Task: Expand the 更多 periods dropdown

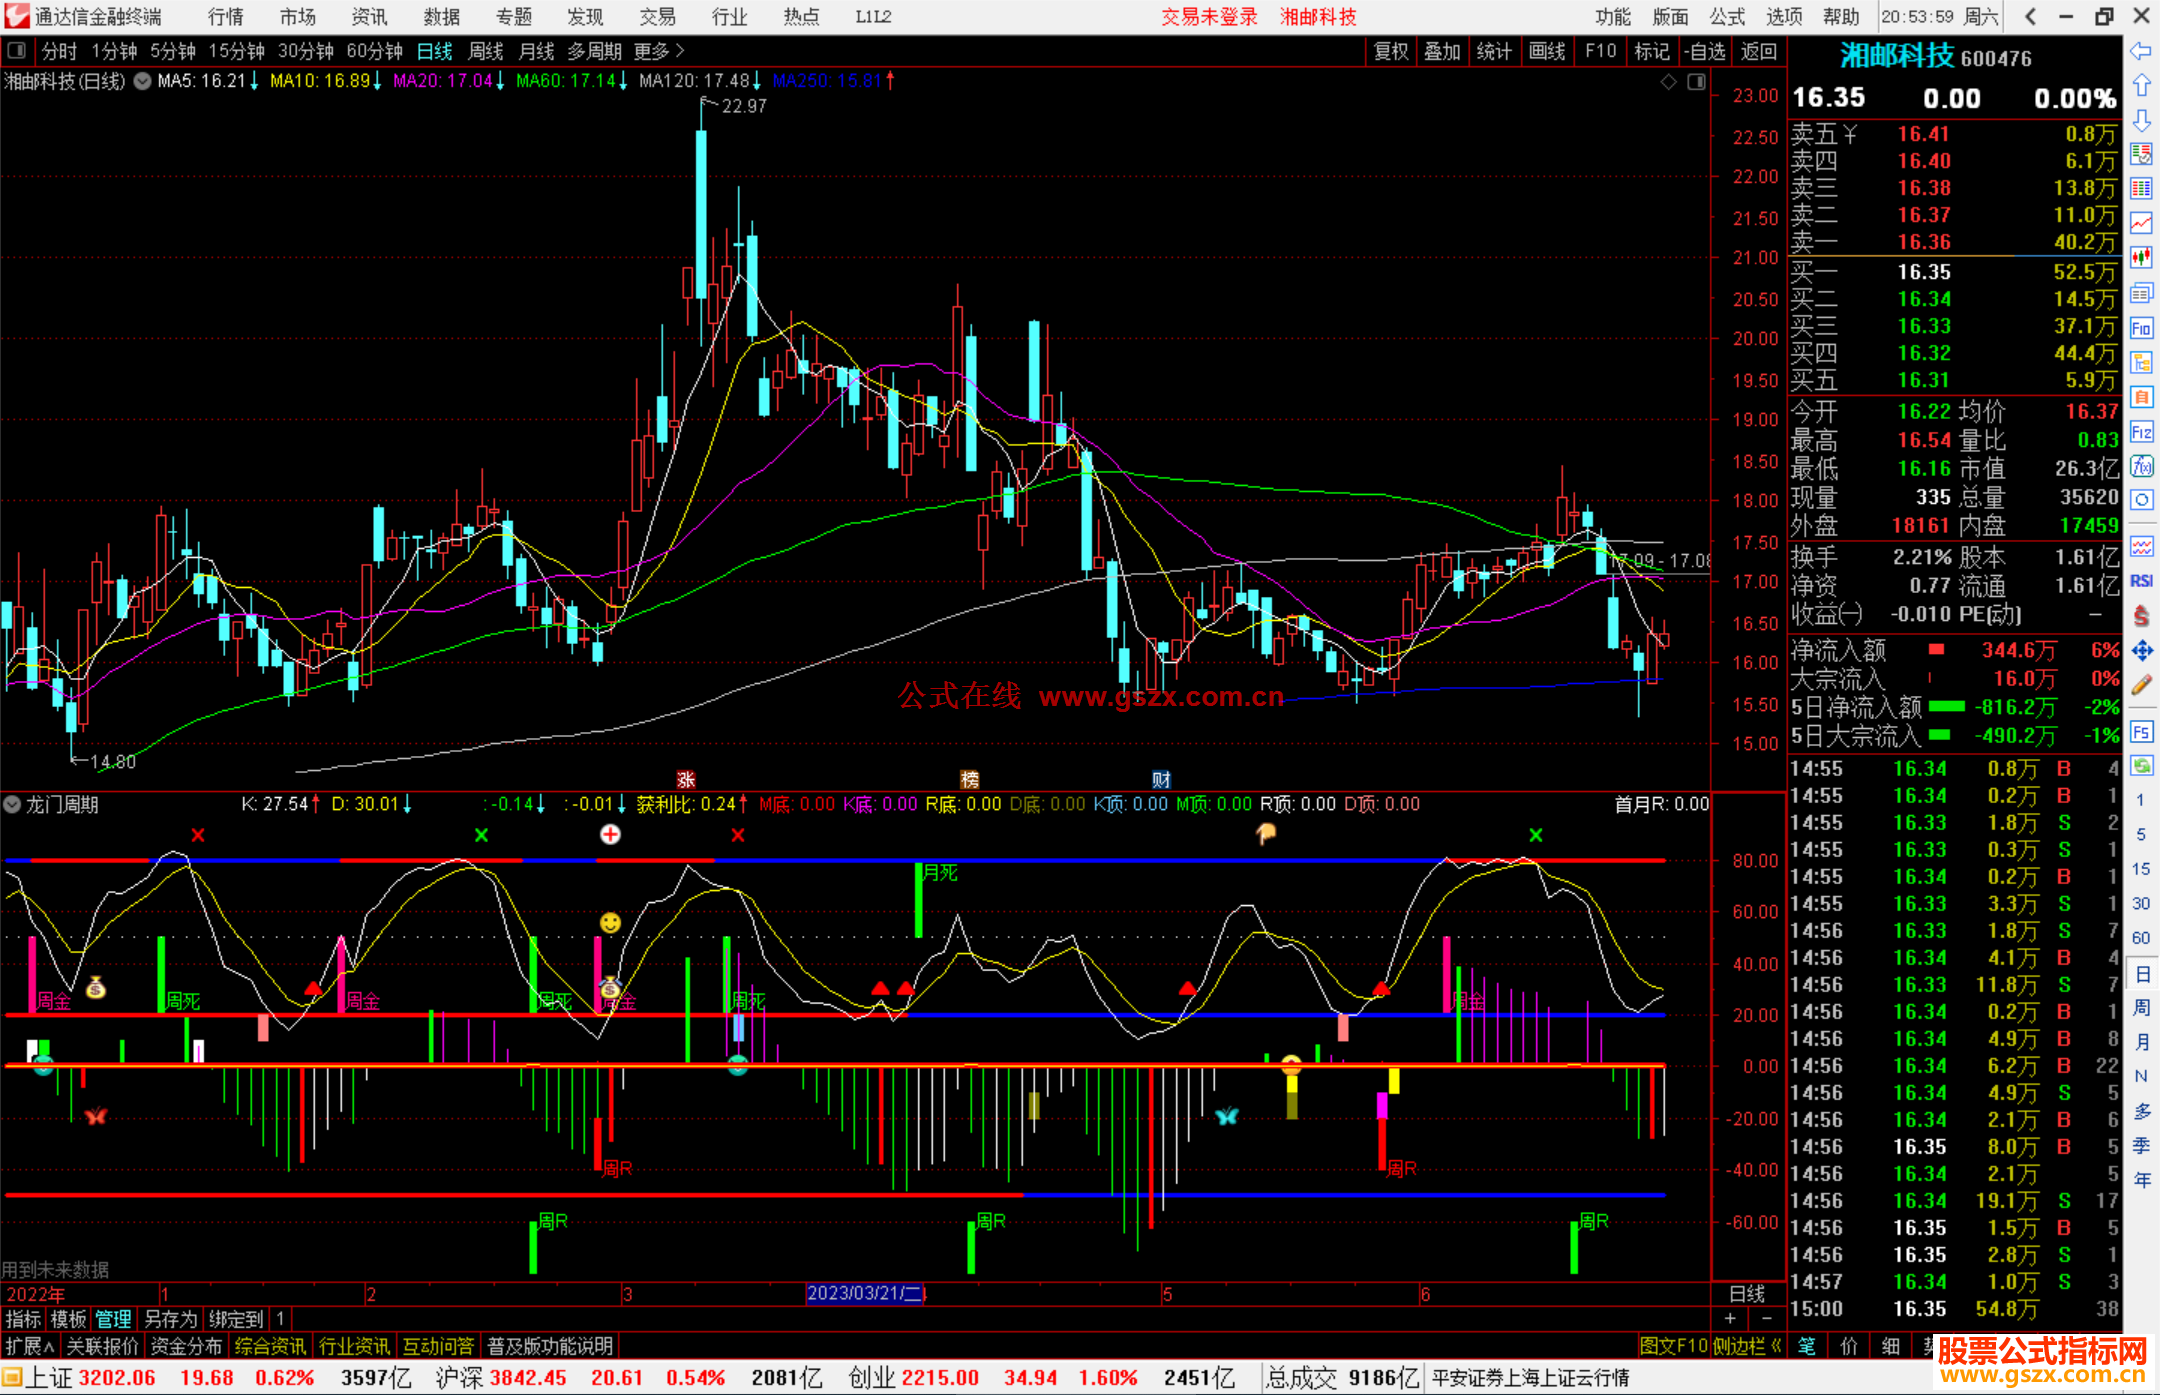Action: point(659,51)
